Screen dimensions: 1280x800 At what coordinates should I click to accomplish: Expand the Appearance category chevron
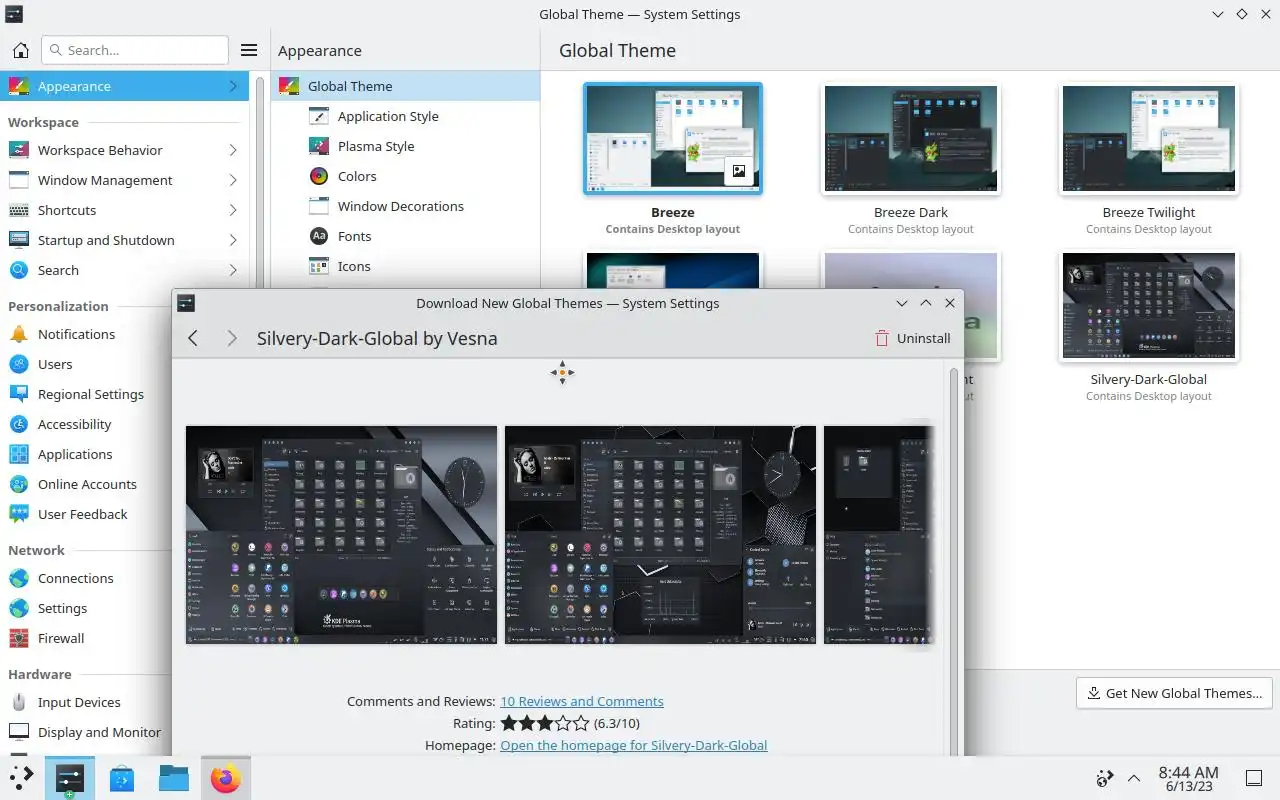coord(233,86)
